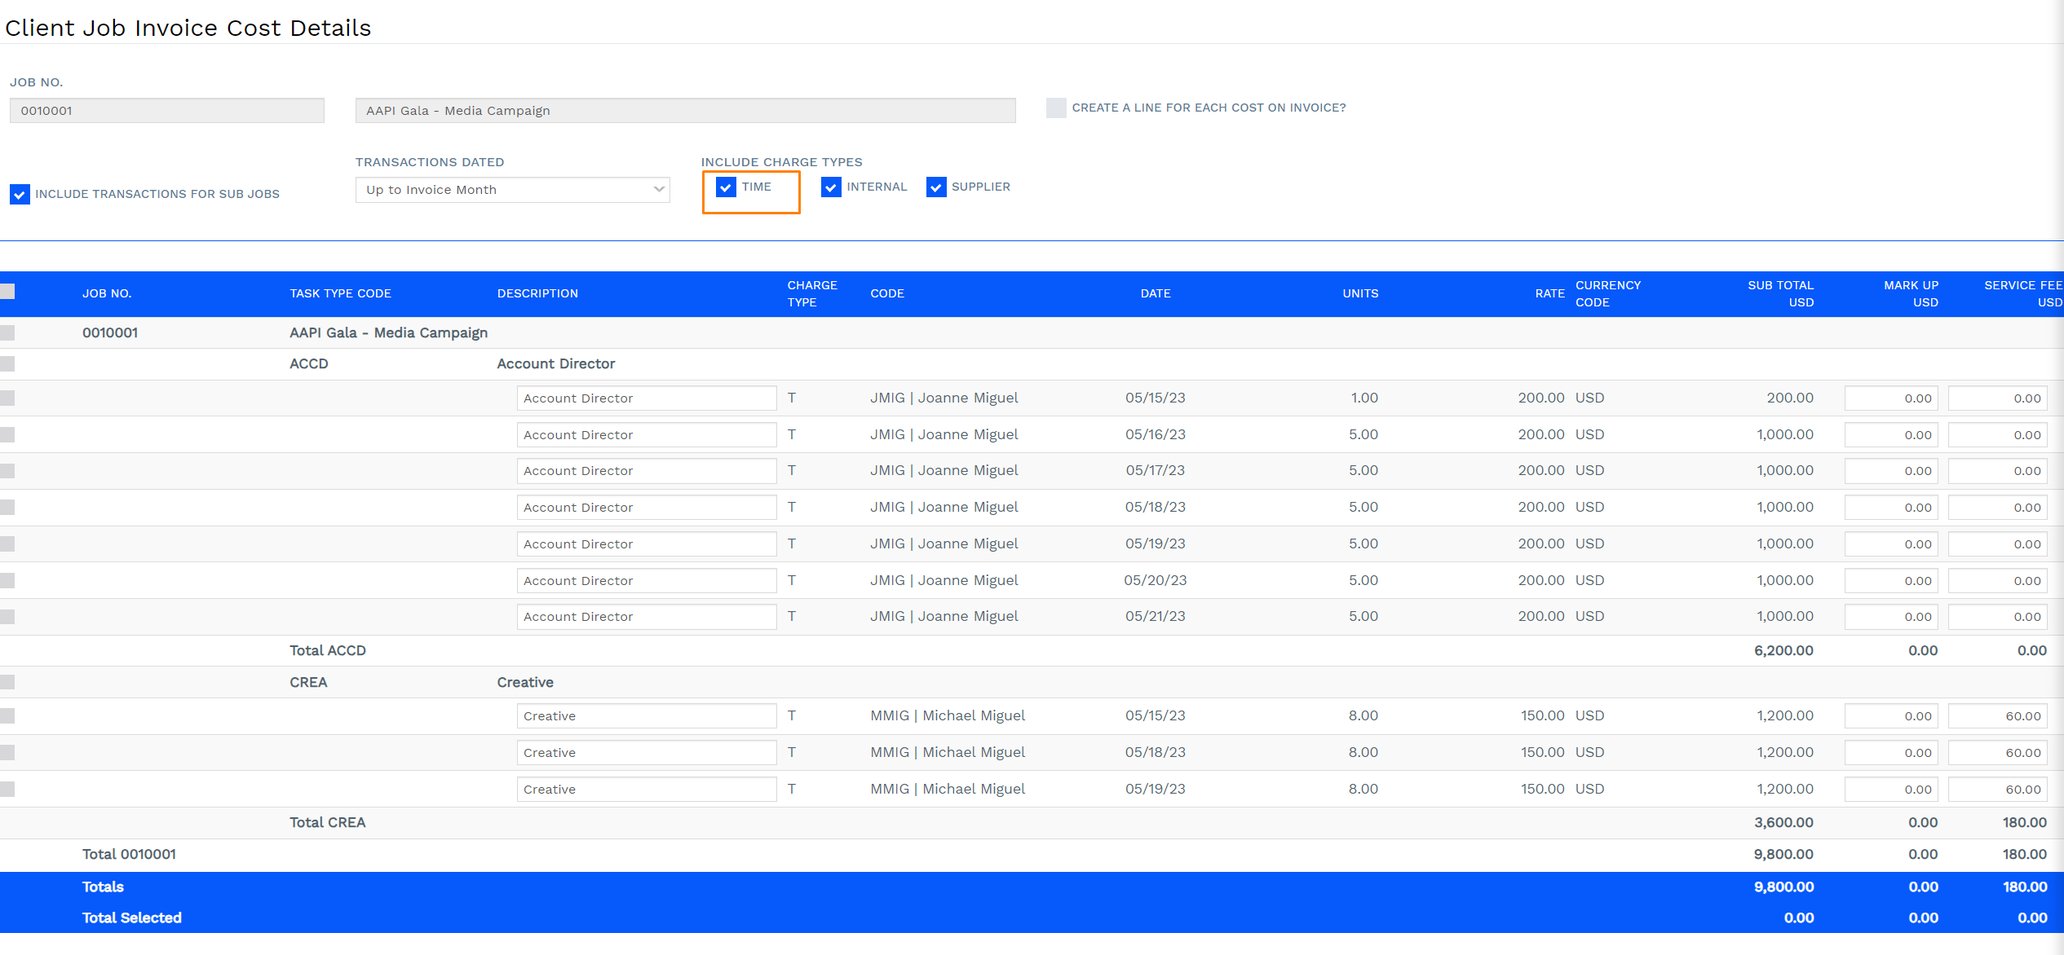
Task: Uncheck the TIME charge type checkbox
Action: pyautogui.click(x=726, y=187)
